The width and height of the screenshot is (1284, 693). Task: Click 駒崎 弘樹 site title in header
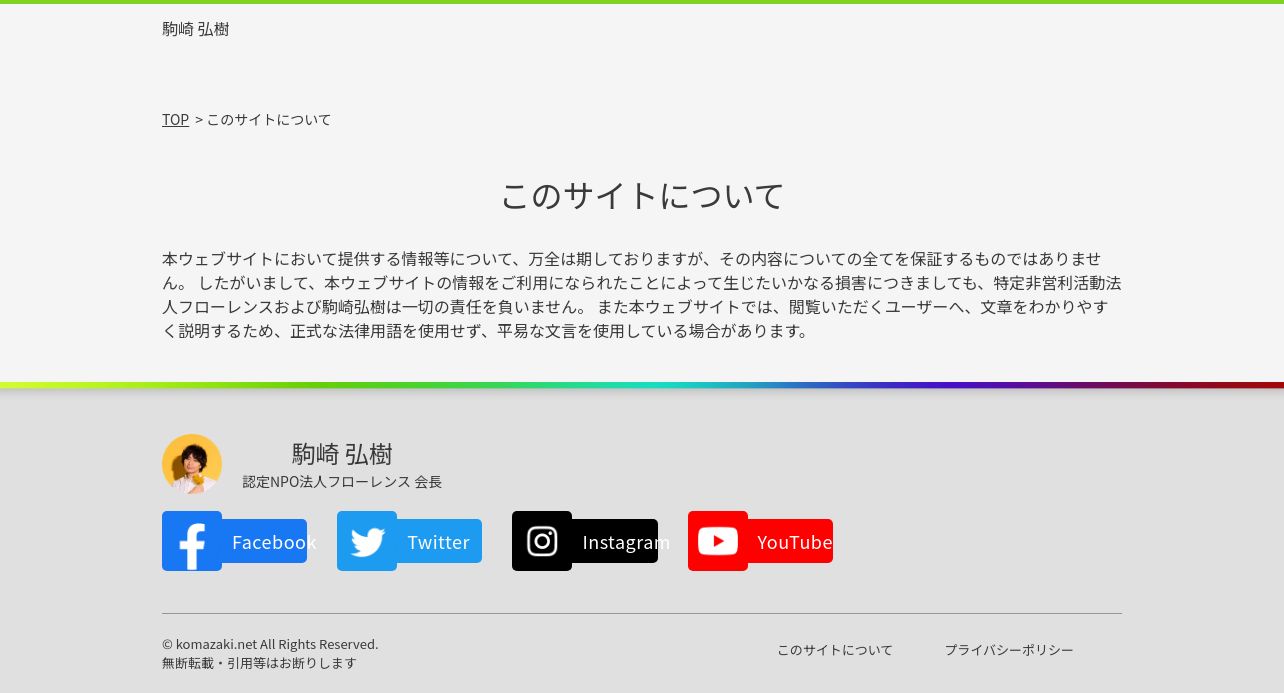tap(196, 29)
